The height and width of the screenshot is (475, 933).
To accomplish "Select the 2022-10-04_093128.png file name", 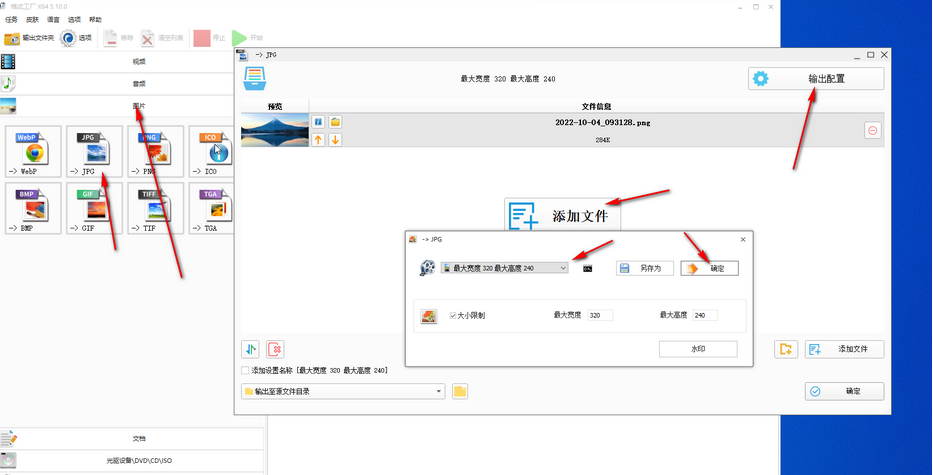I will [603, 123].
